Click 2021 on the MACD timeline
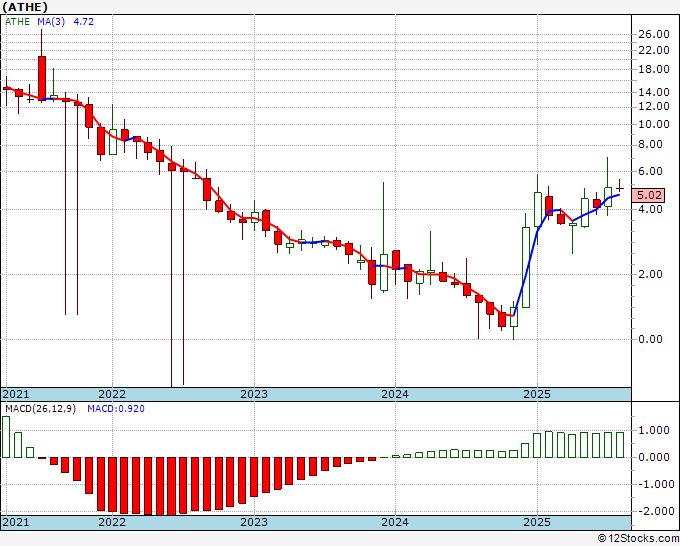Screen dimensions: 680x546 point(16,522)
